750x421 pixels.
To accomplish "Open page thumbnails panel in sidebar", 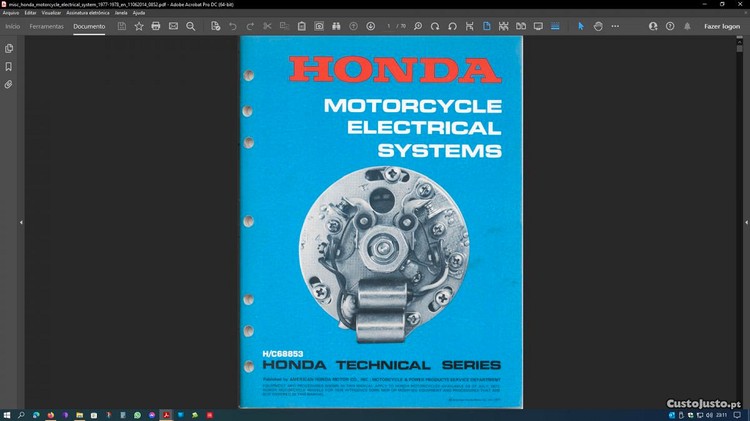I will [x=9, y=48].
